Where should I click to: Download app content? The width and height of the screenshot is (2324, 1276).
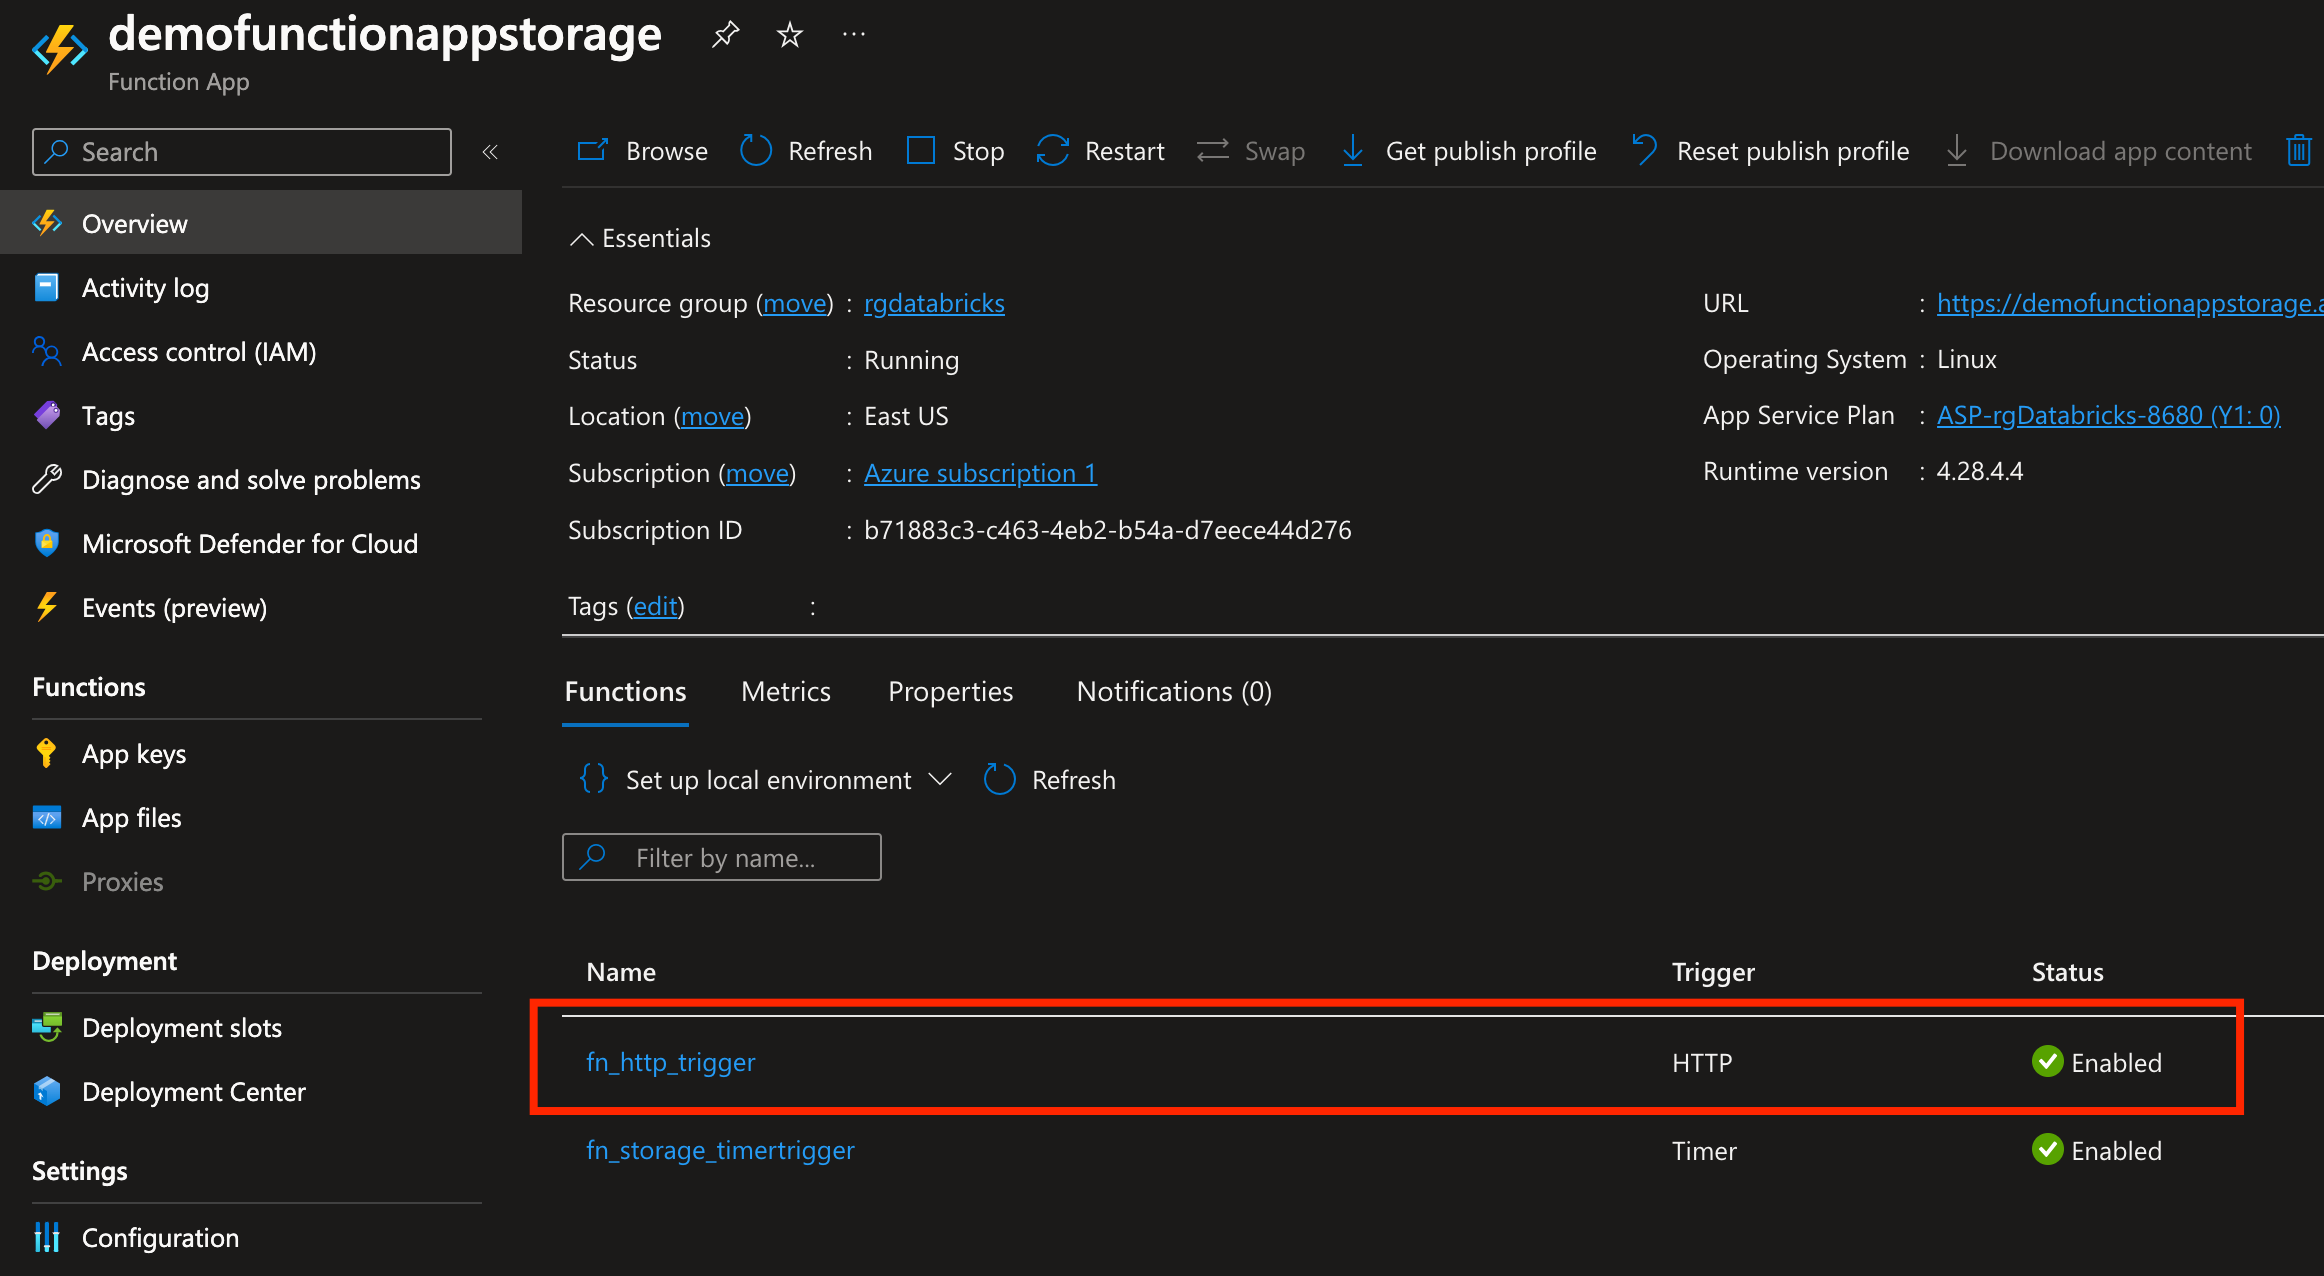(2098, 151)
